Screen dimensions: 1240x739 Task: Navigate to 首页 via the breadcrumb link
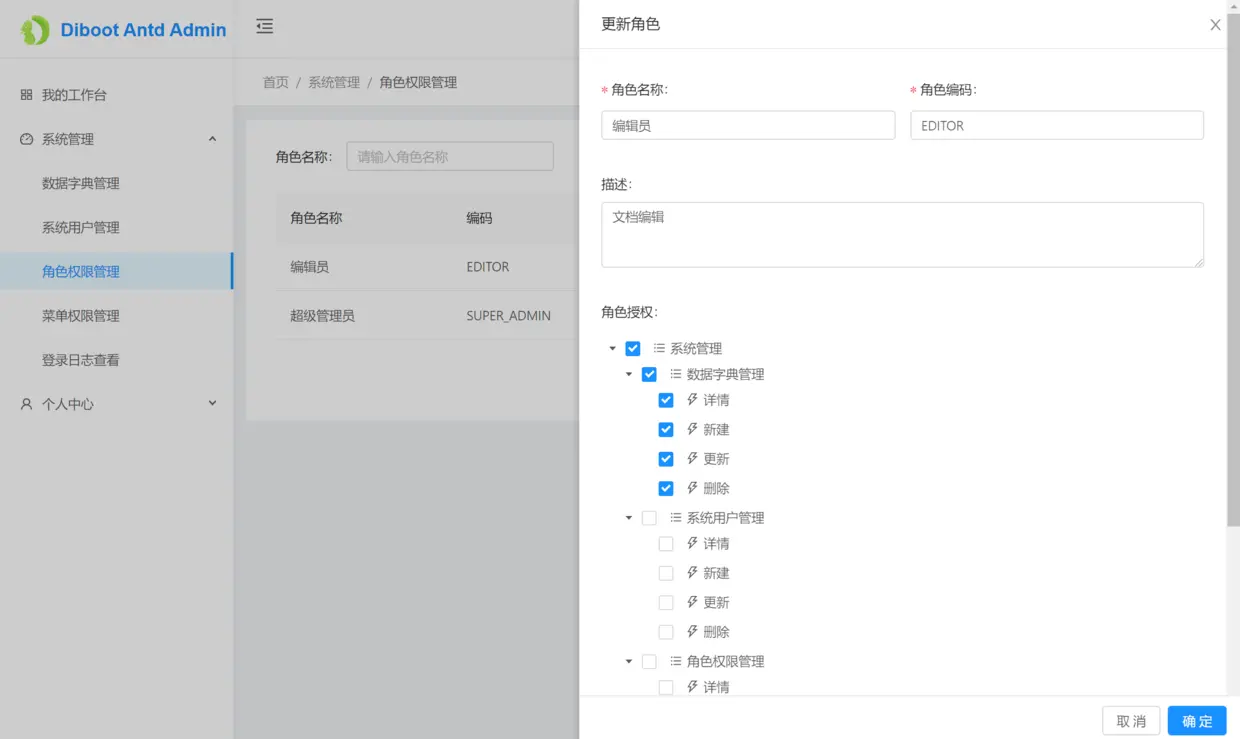click(275, 82)
